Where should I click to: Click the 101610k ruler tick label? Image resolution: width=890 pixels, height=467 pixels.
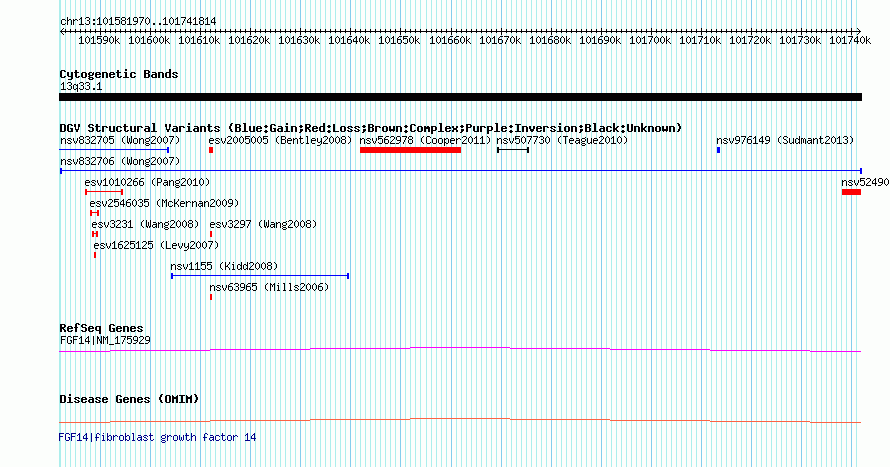pos(199,40)
